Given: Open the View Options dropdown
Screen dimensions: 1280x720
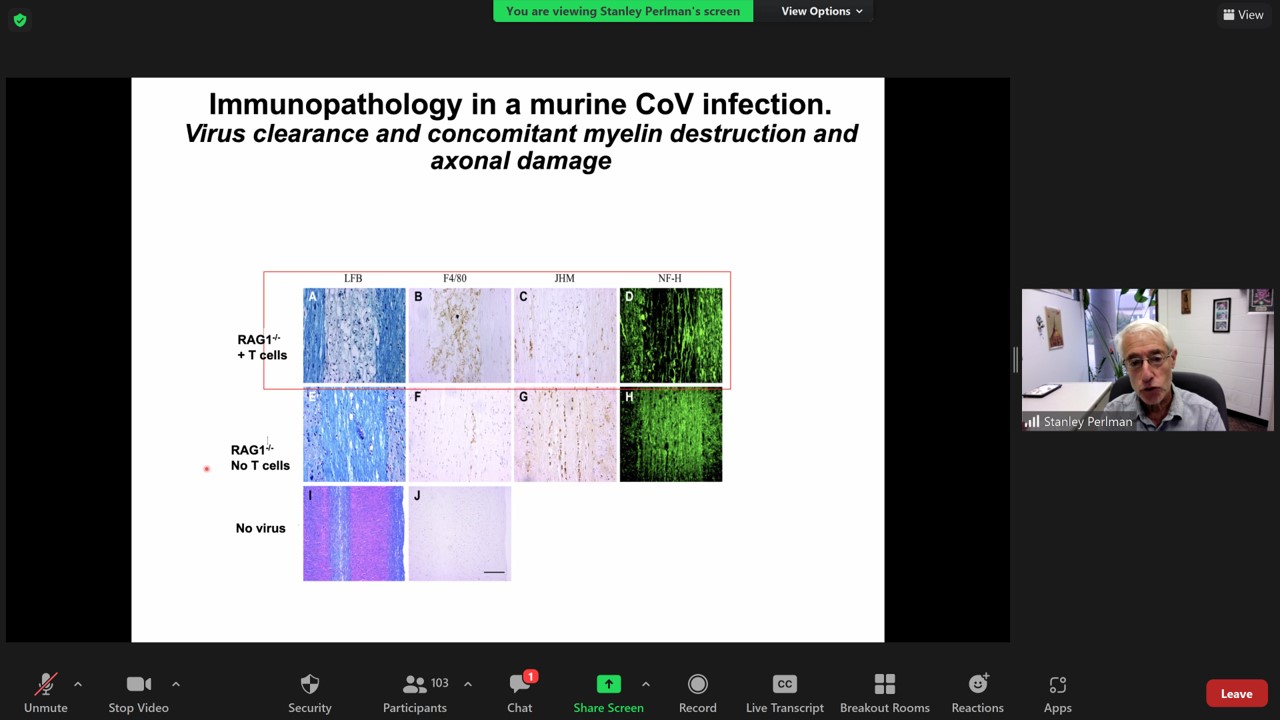Looking at the screenshot, I should (821, 11).
